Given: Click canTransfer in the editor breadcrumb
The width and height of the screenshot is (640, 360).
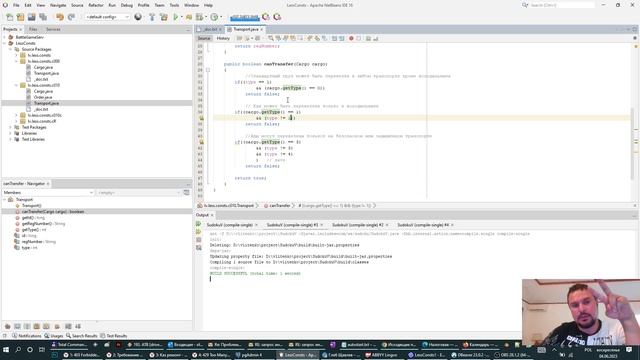Looking at the screenshot, I should [280, 206].
